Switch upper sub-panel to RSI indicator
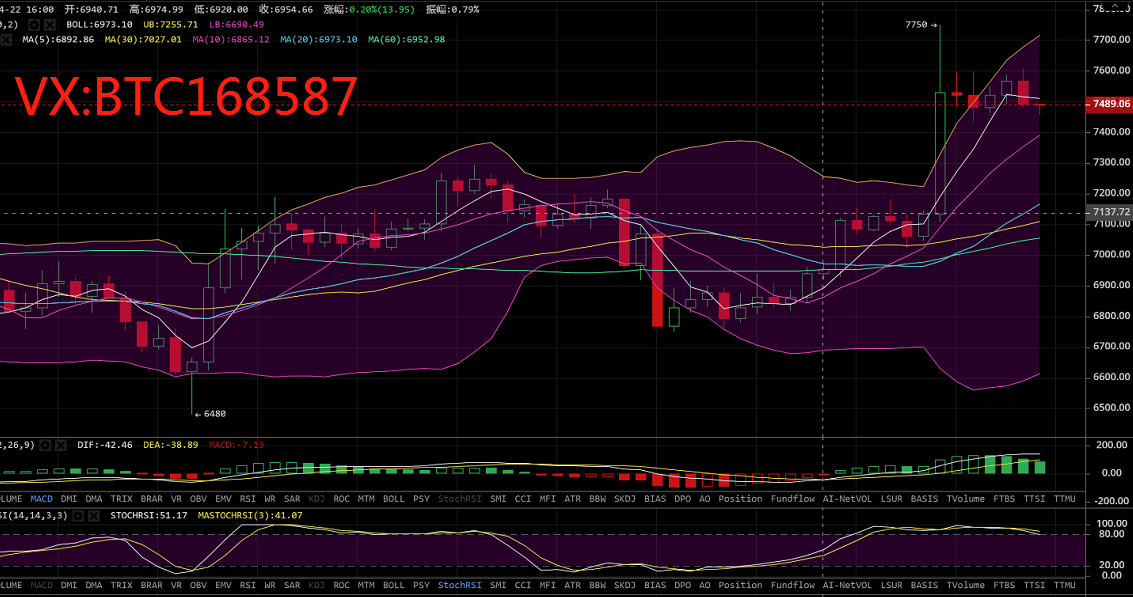This screenshot has width=1133, height=597. pyautogui.click(x=247, y=498)
